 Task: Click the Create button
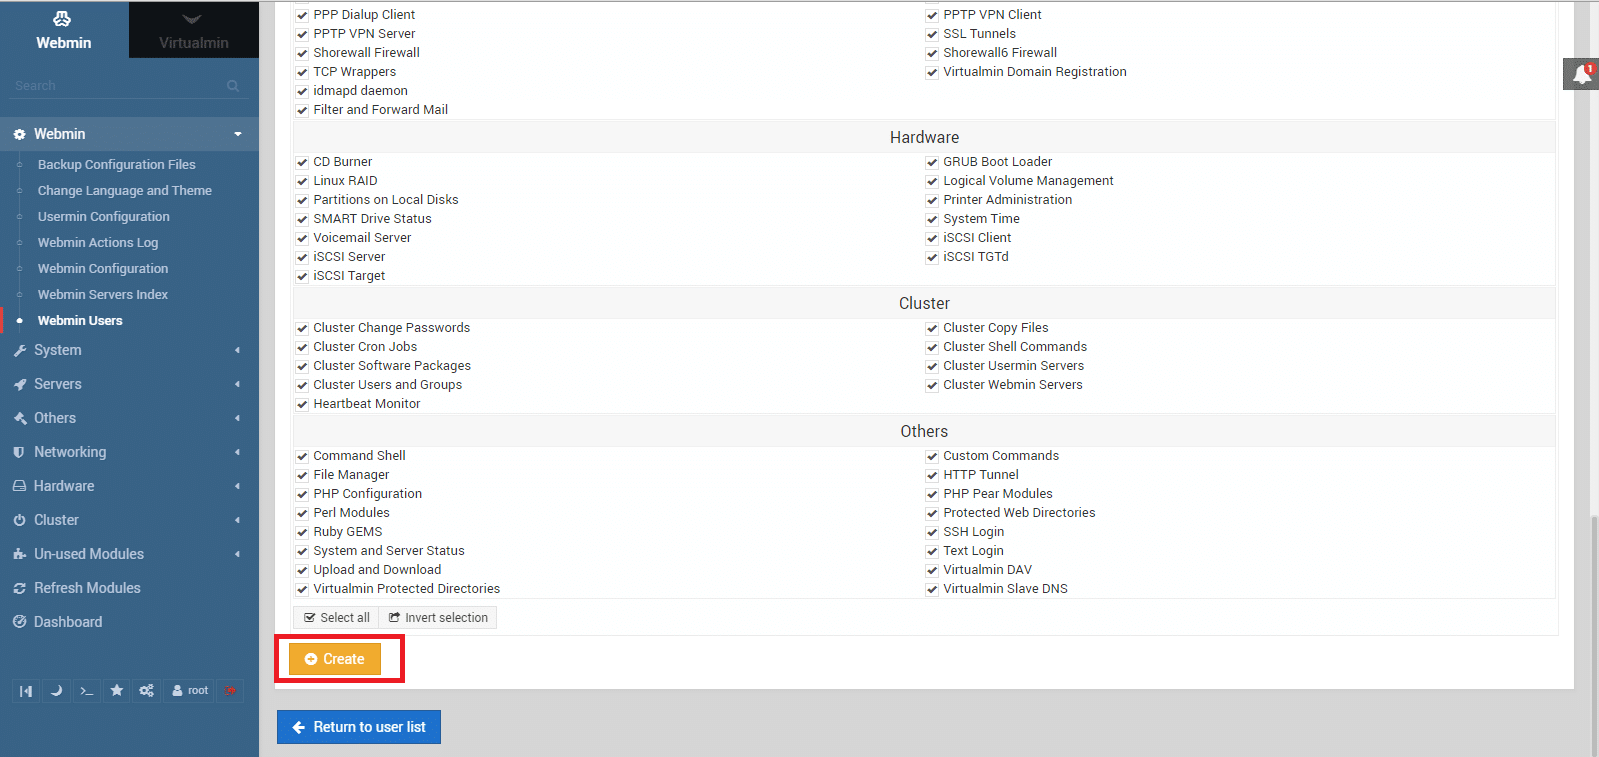click(335, 659)
